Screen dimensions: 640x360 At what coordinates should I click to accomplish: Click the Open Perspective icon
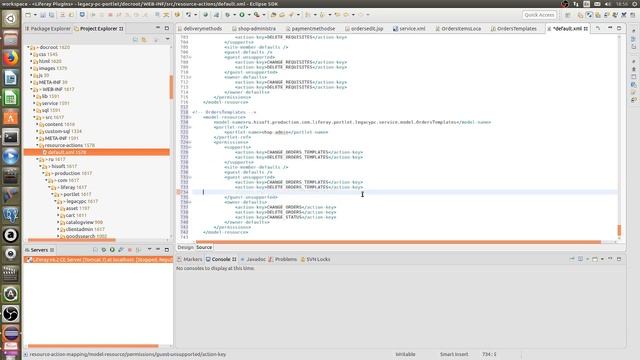(x=568, y=15)
